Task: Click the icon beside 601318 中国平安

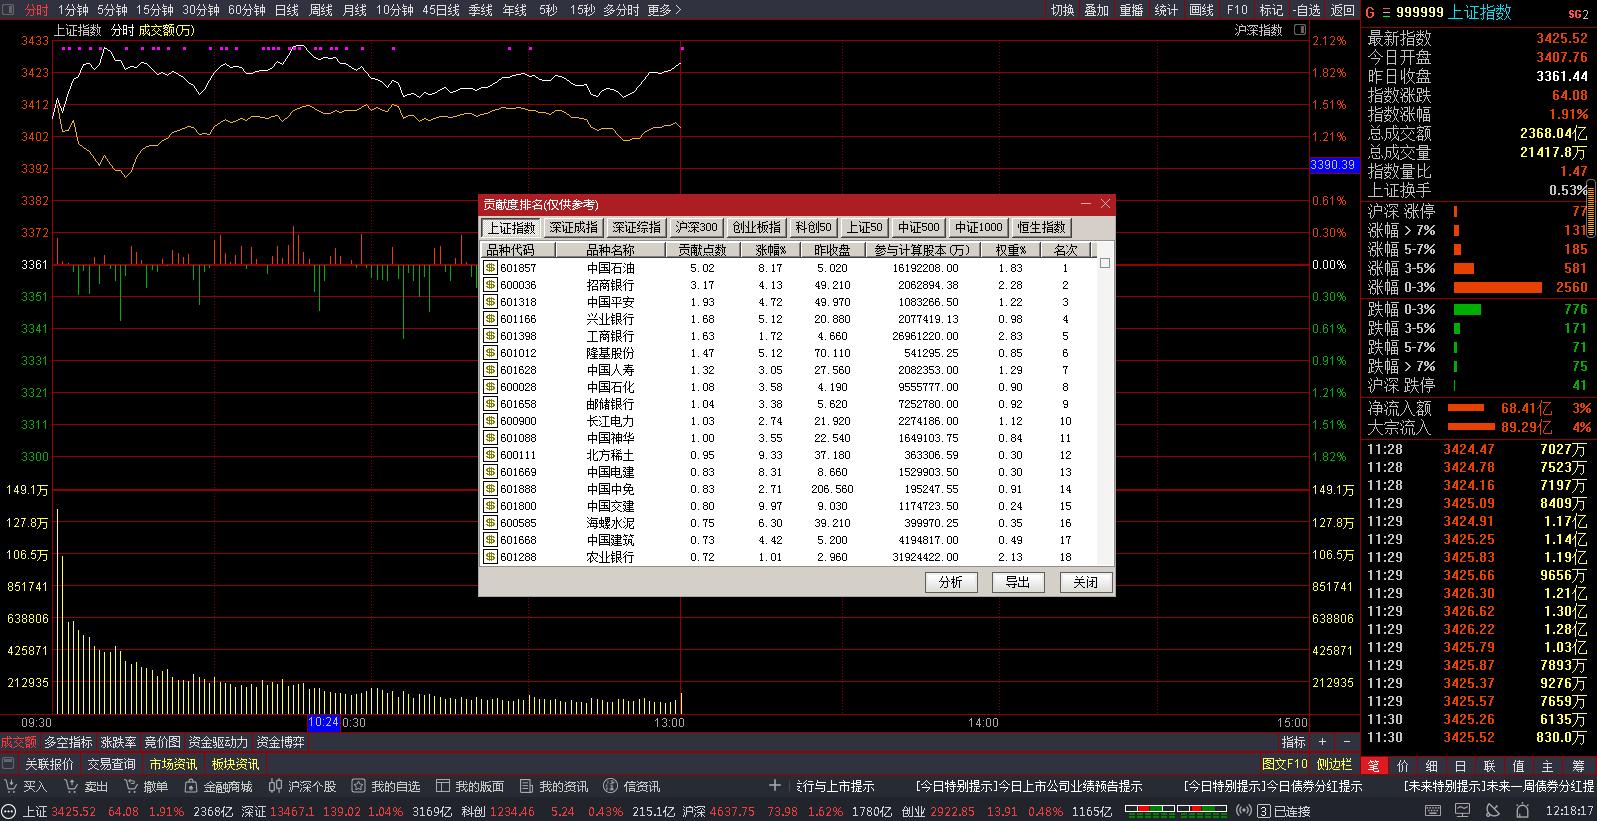Action: pos(490,302)
